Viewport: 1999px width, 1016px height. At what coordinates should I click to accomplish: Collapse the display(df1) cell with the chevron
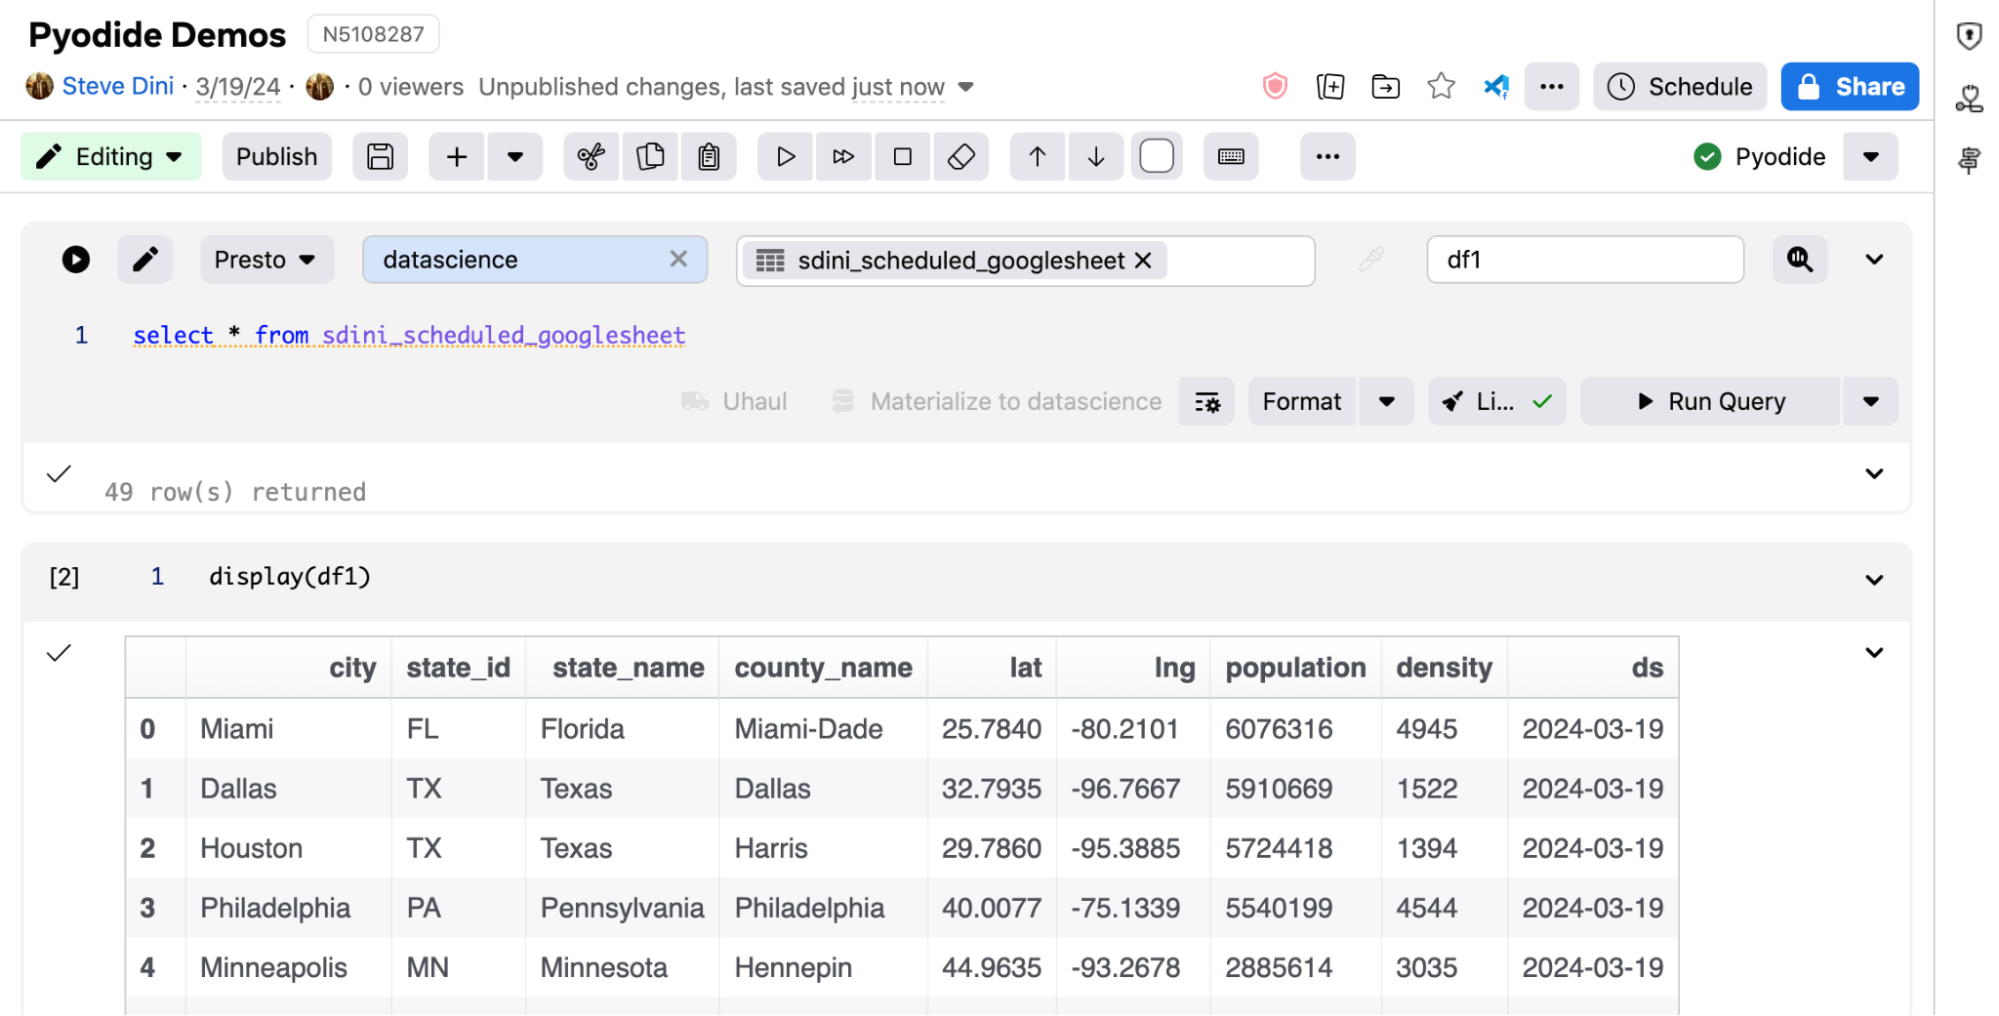1874,580
